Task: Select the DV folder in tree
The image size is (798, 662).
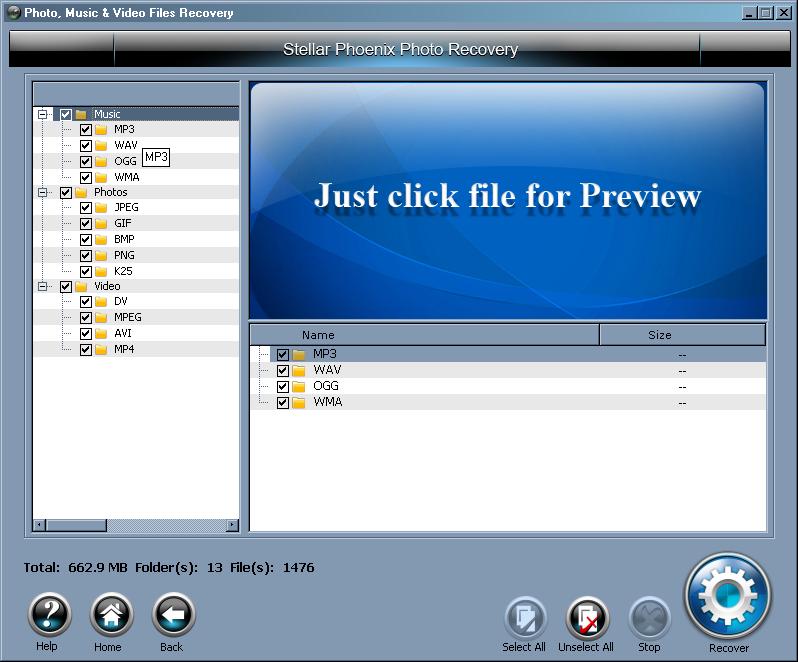Action: pyautogui.click(x=121, y=302)
